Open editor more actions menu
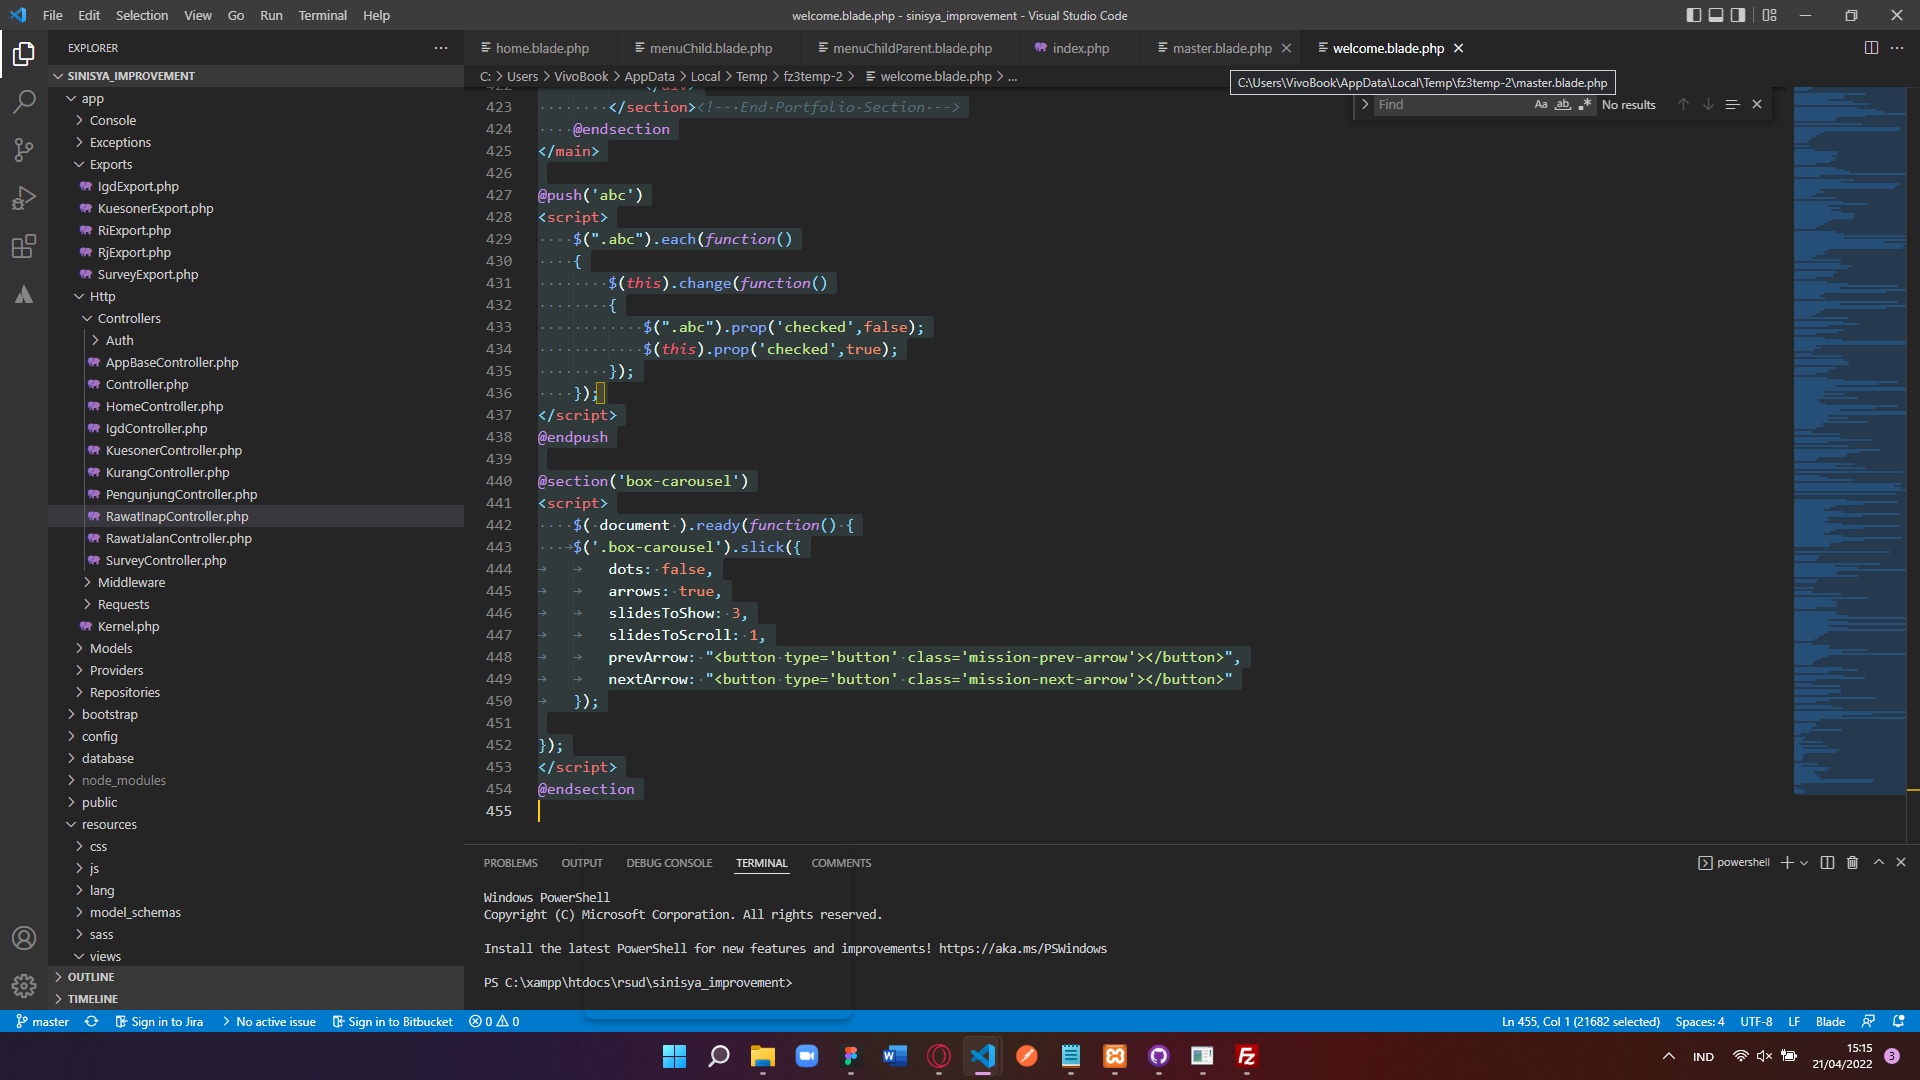This screenshot has height=1080, width=1920. [x=1897, y=48]
